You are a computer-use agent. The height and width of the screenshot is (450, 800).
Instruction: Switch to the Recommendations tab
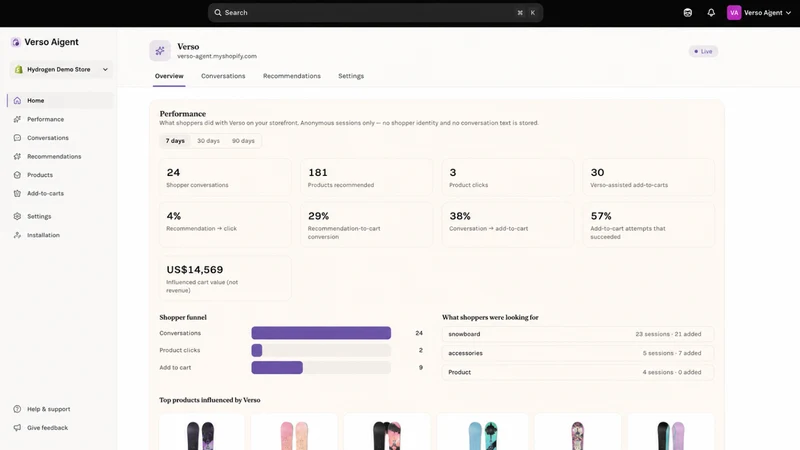click(x=292, y=76)
